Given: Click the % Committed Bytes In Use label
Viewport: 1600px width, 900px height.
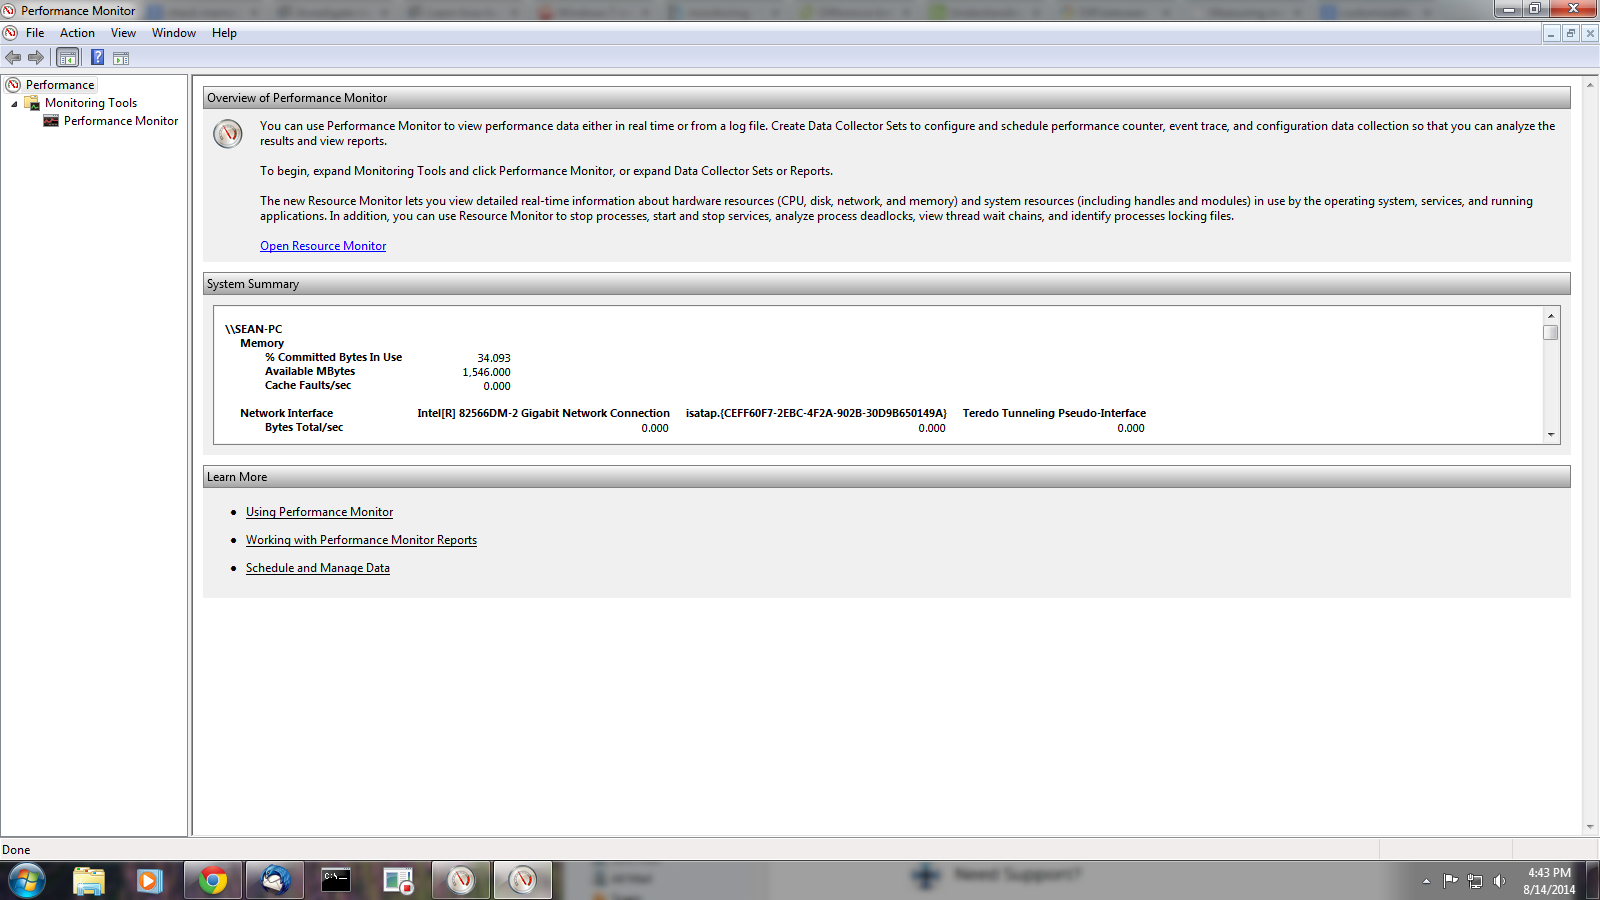Looking at the screenshot, I should tap(333, 357).
